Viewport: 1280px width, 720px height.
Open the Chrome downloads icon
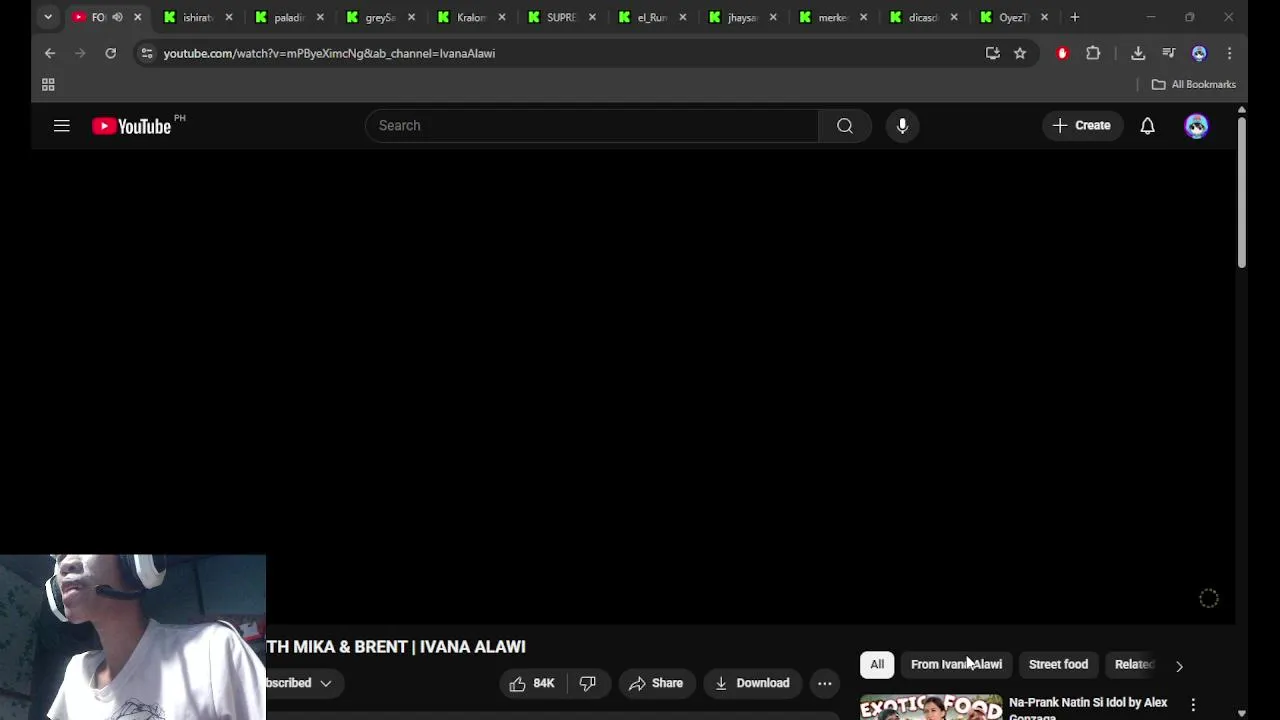[1138, 53]
